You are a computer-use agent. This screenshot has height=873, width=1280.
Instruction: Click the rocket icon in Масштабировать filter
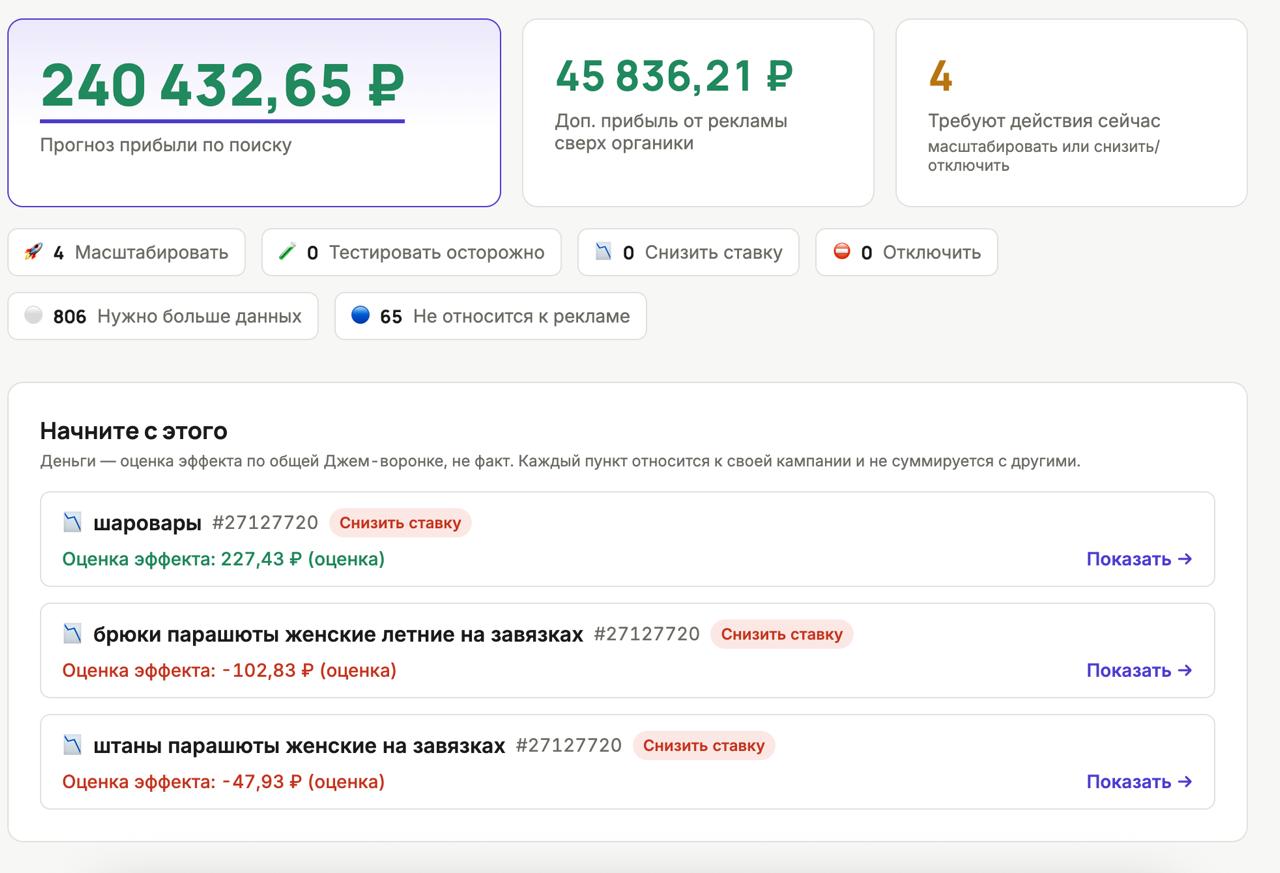click(x=33, y=252)
